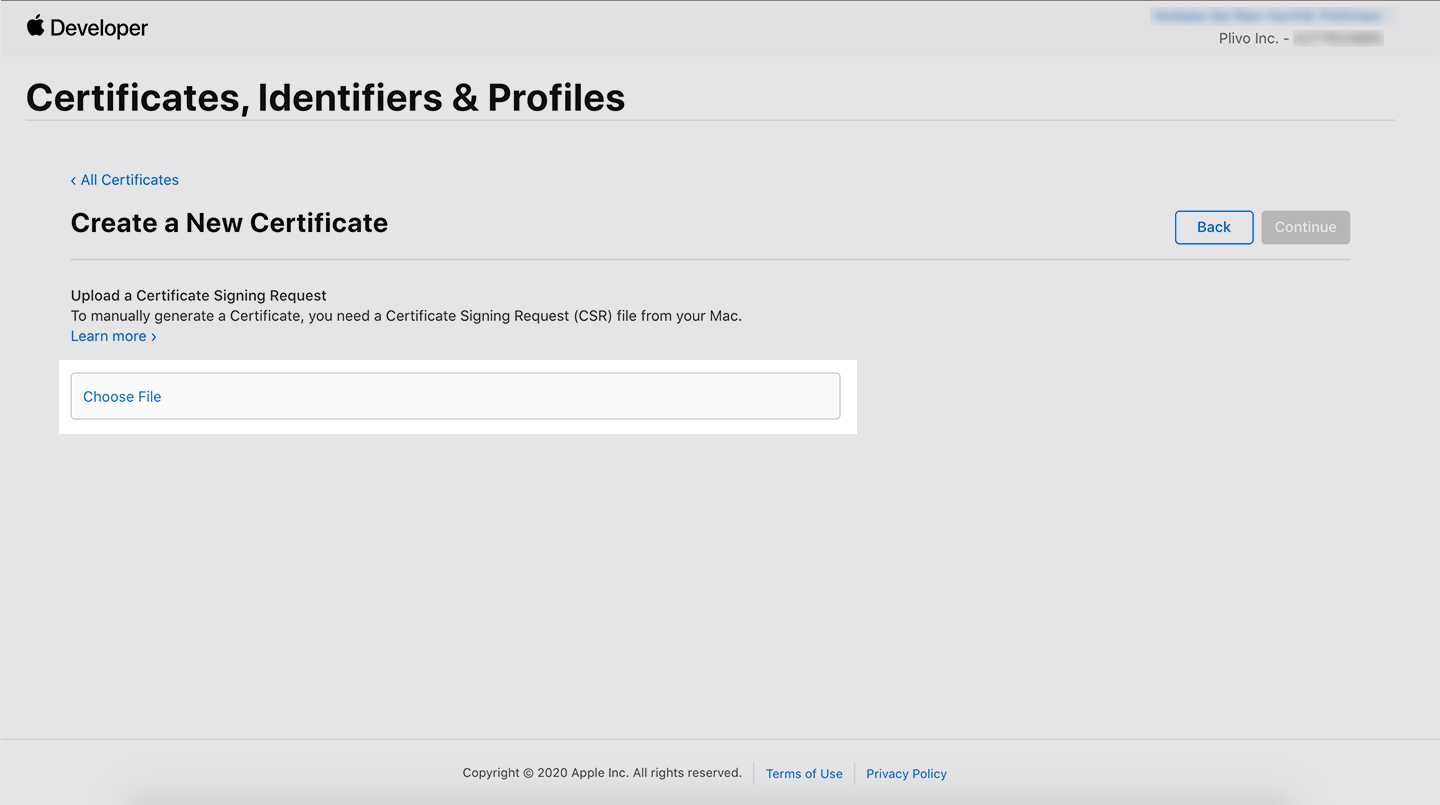Click the Create a New Certificate heading
This screenshot has height=805, width=1440.
[x=229, y=223]
